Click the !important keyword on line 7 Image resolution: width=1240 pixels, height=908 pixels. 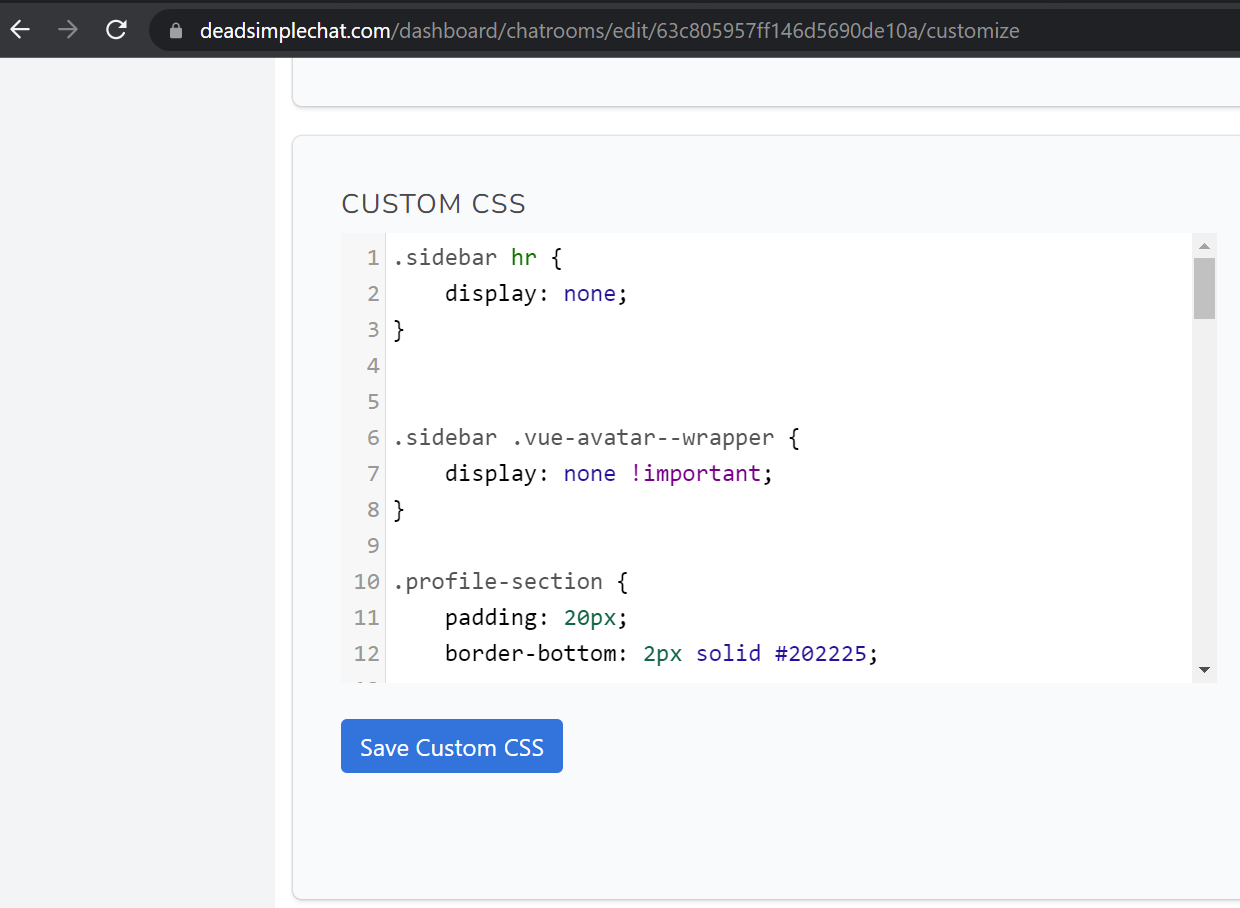(697, 473)
